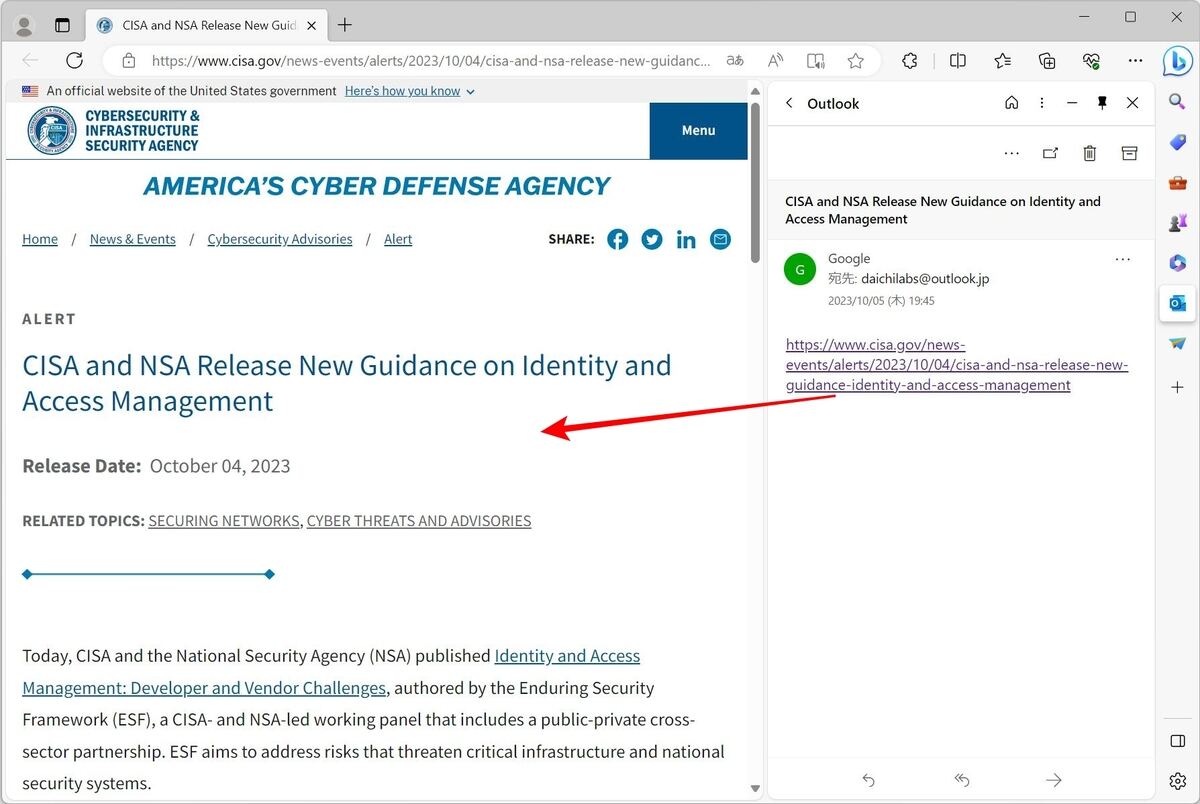1200x804 pixels.
Task: Add a new app to the sidebar
Action: point(1177,387)
